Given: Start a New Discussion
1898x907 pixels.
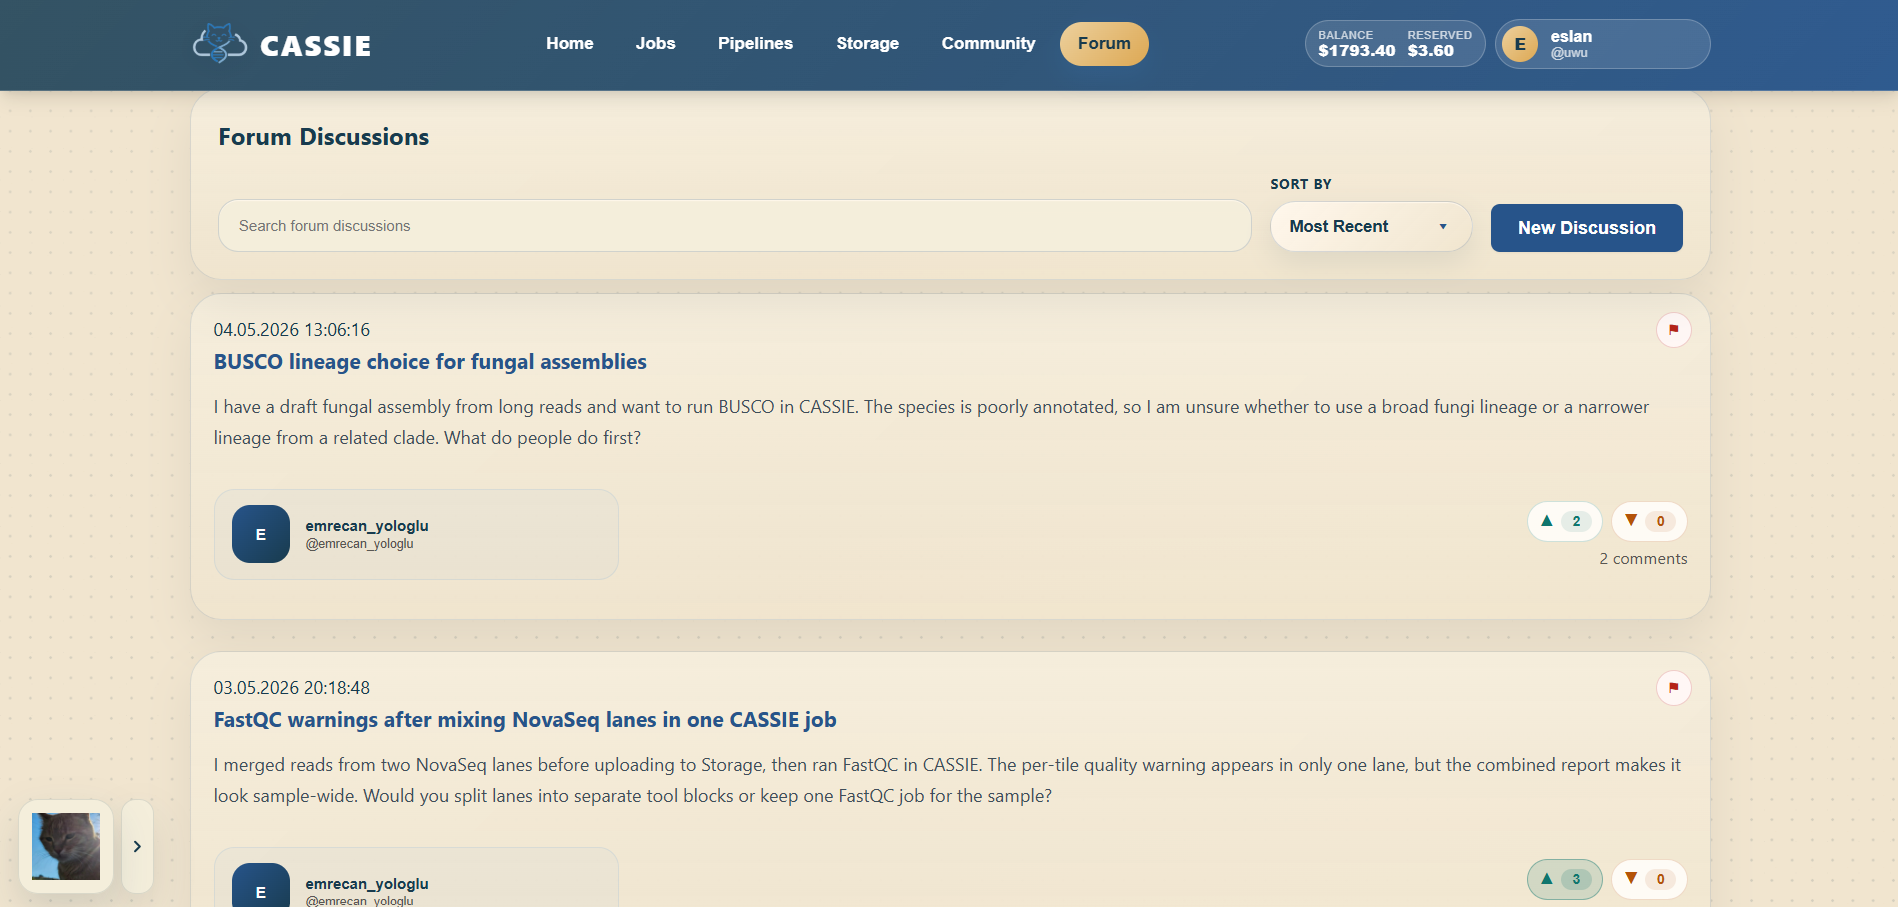Looking at the screenshot, I should click(1586, 228).
